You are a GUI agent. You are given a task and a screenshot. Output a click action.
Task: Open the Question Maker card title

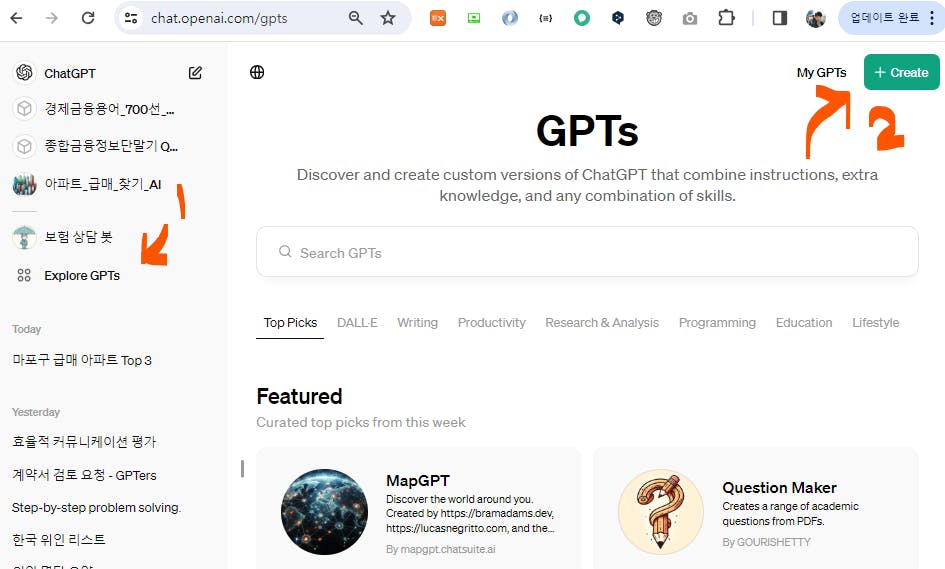tap(779, 487)
